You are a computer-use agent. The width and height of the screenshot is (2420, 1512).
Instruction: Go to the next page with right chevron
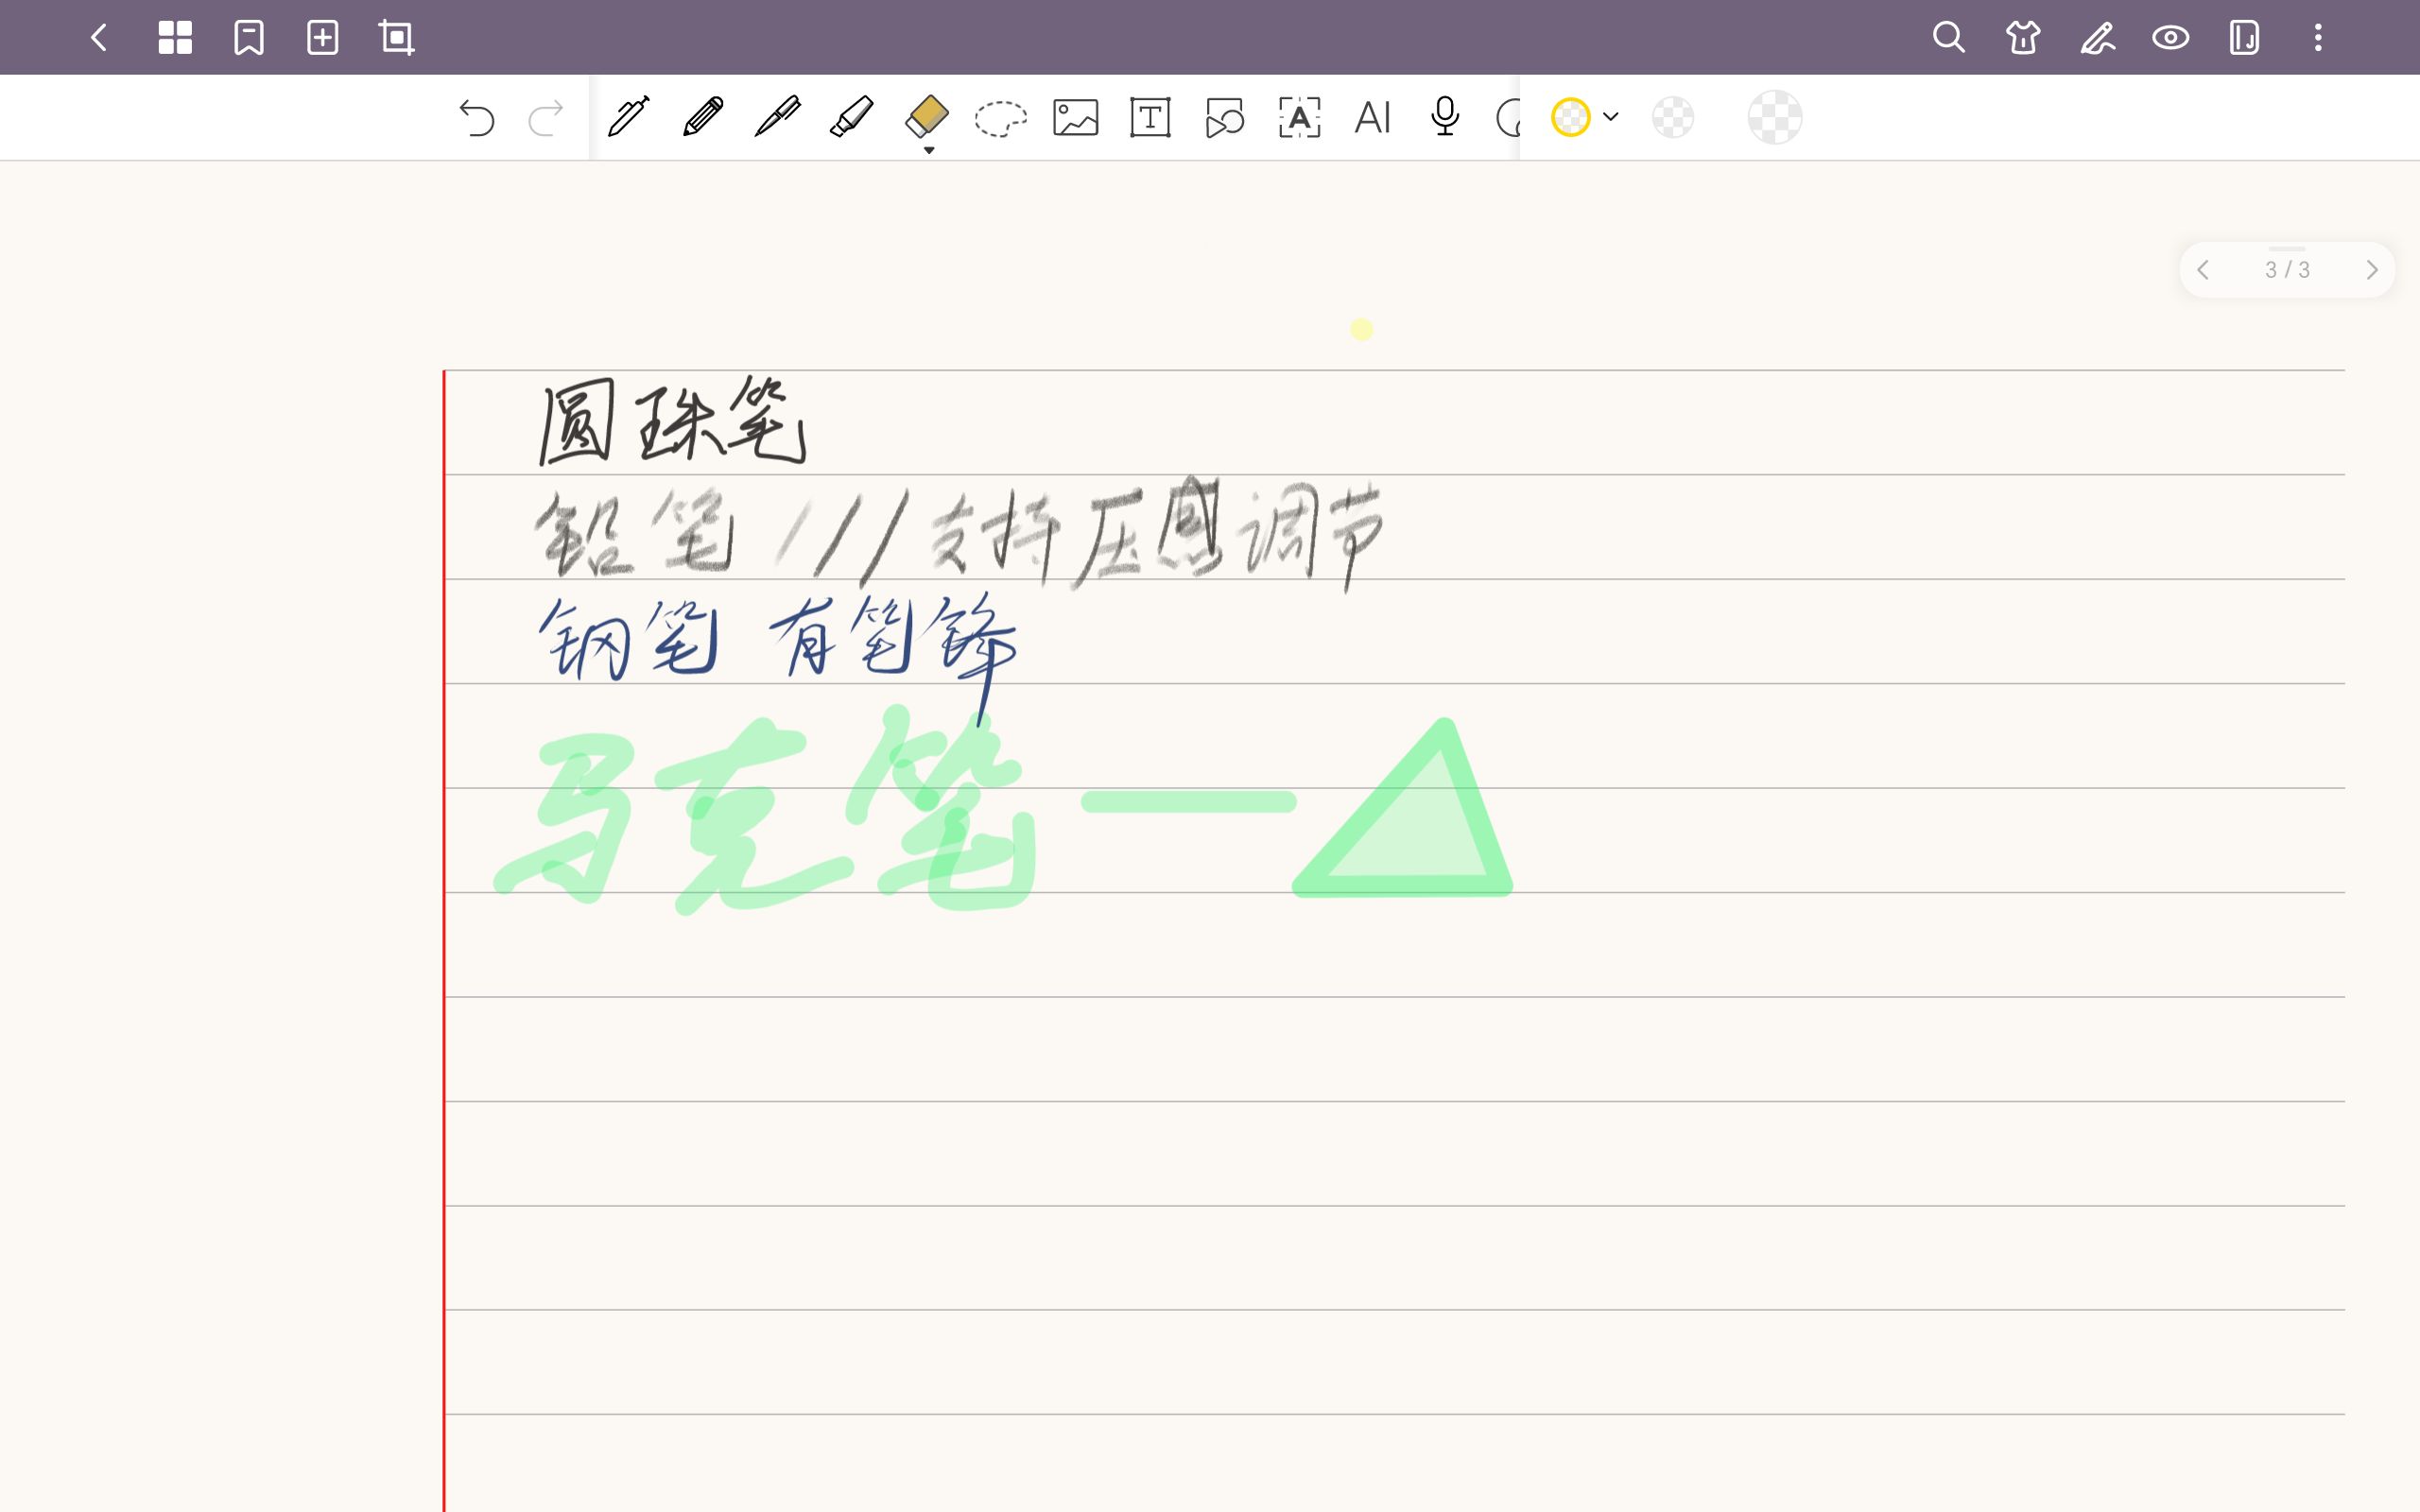tap(2374, 269)
